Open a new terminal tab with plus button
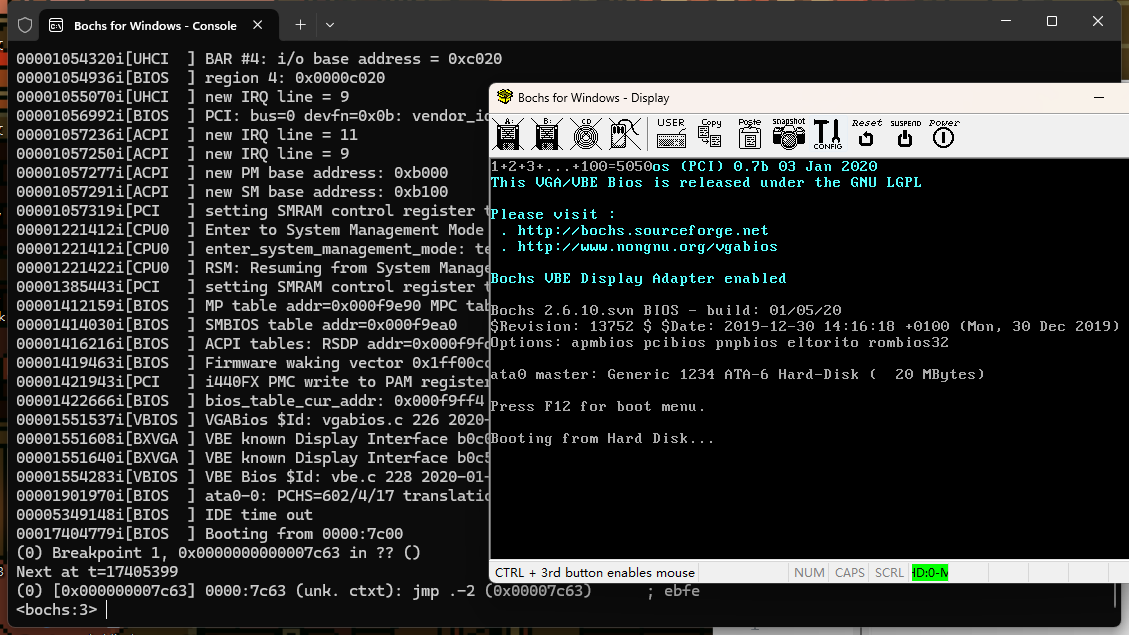 [x=300, y=25]
